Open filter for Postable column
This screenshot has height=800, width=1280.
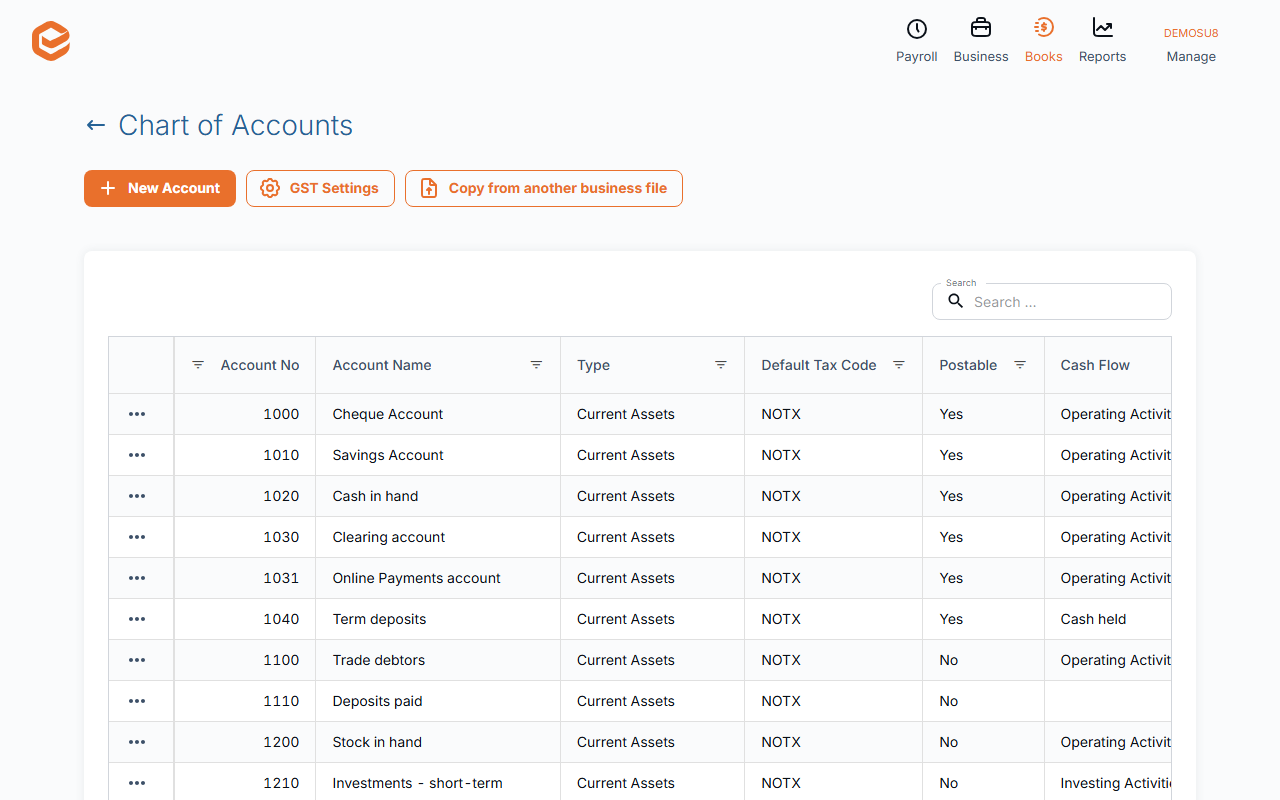pyautogui.click(x=1019, y=365)
